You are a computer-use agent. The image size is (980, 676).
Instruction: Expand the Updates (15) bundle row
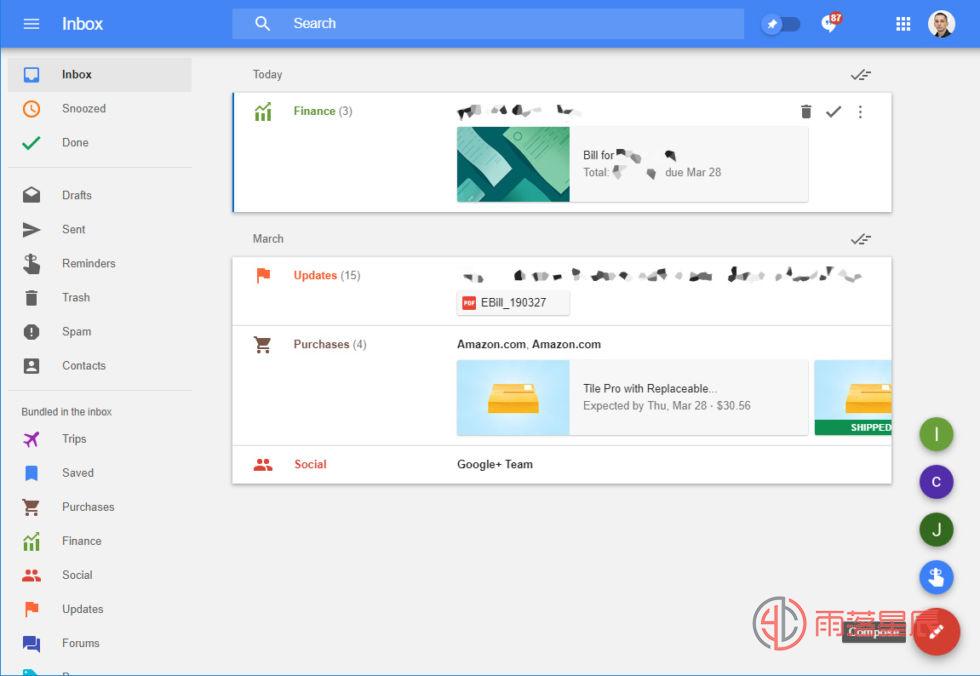(562, 291)
